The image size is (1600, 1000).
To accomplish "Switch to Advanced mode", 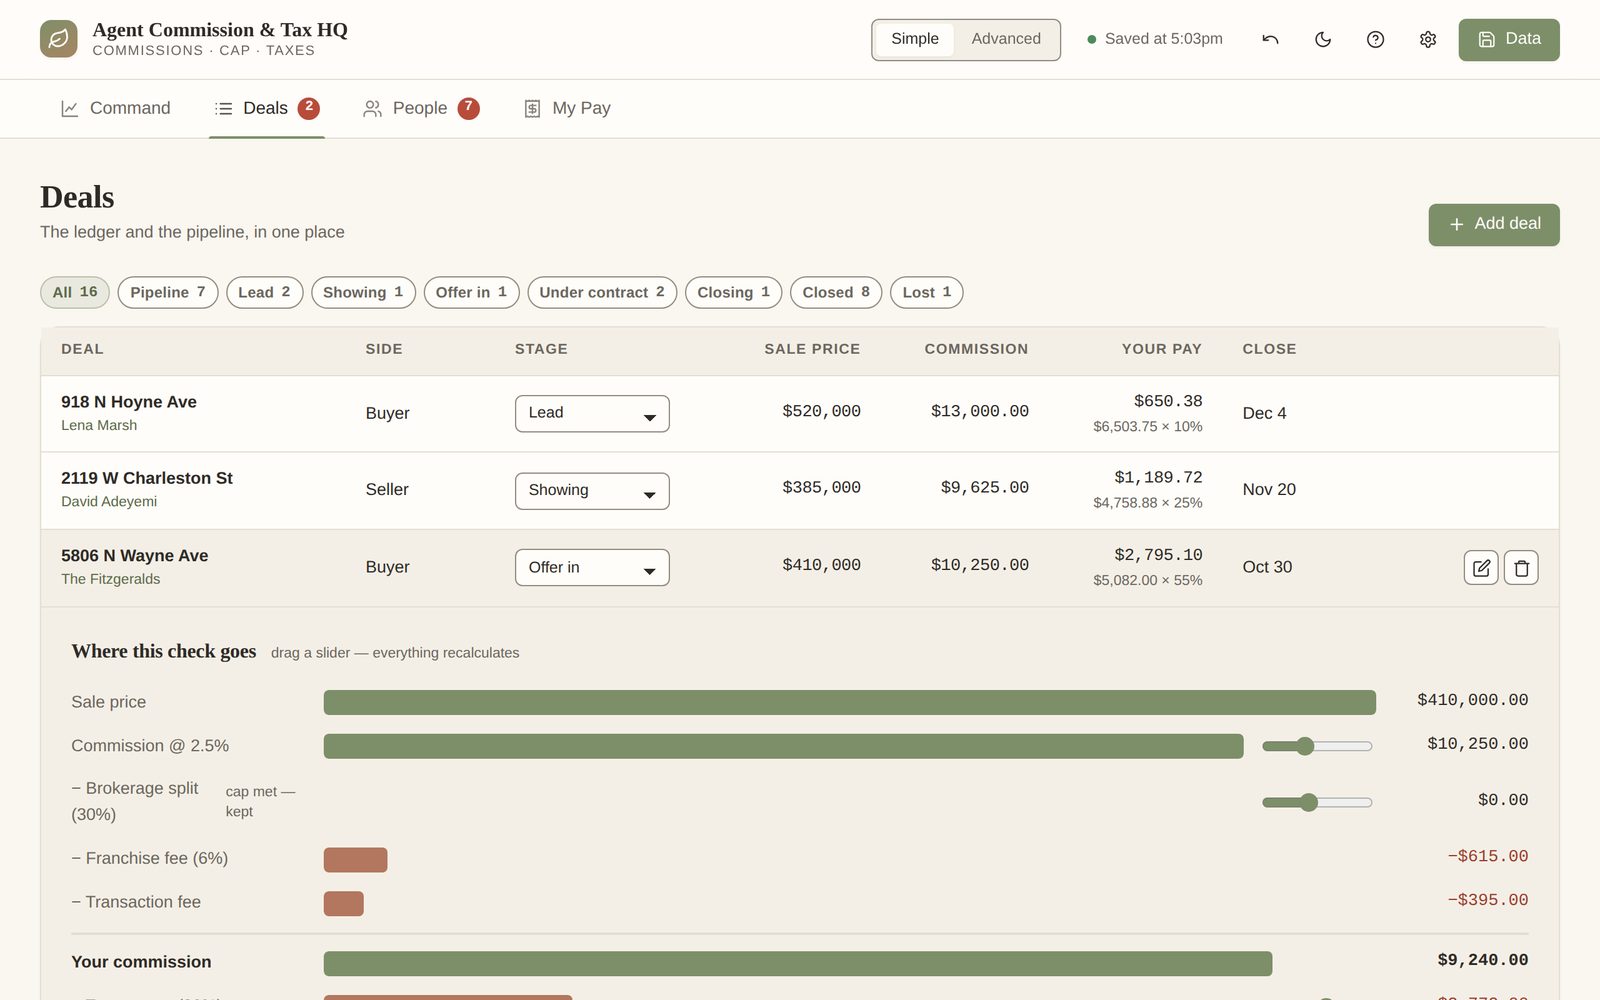I will coord(1006,39).
